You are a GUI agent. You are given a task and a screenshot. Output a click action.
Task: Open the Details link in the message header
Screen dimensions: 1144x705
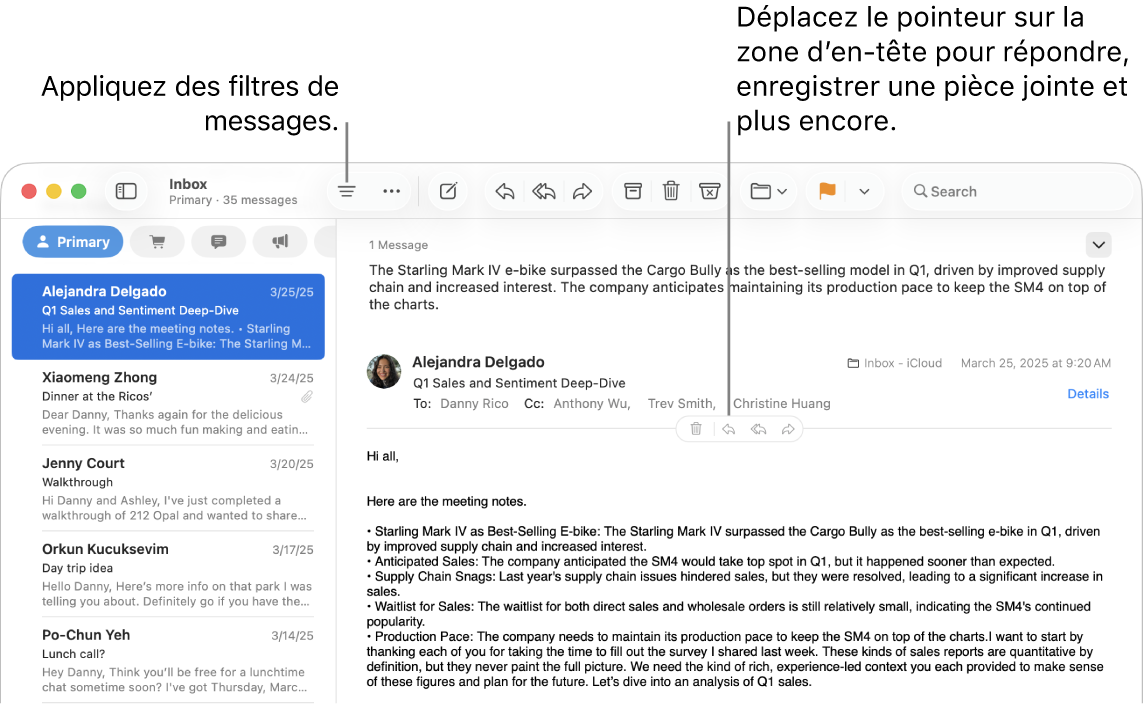[1088, 394]
